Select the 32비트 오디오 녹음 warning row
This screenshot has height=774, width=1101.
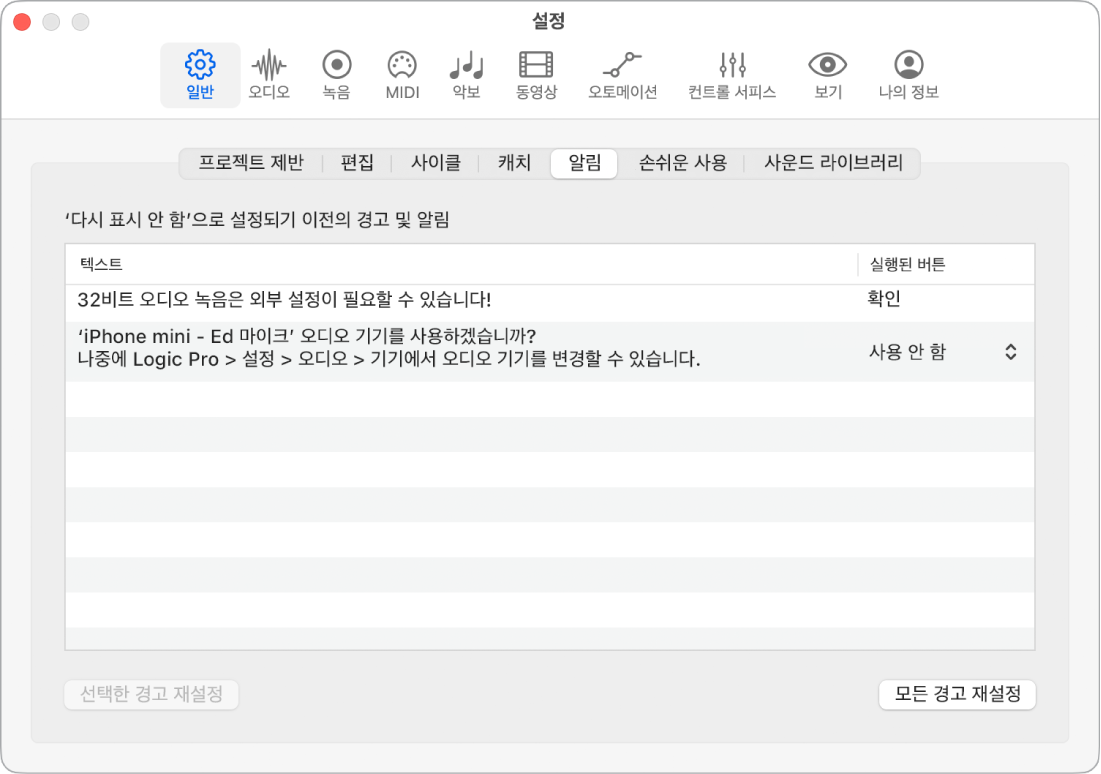pyautogui.click(x=550, y=303)
